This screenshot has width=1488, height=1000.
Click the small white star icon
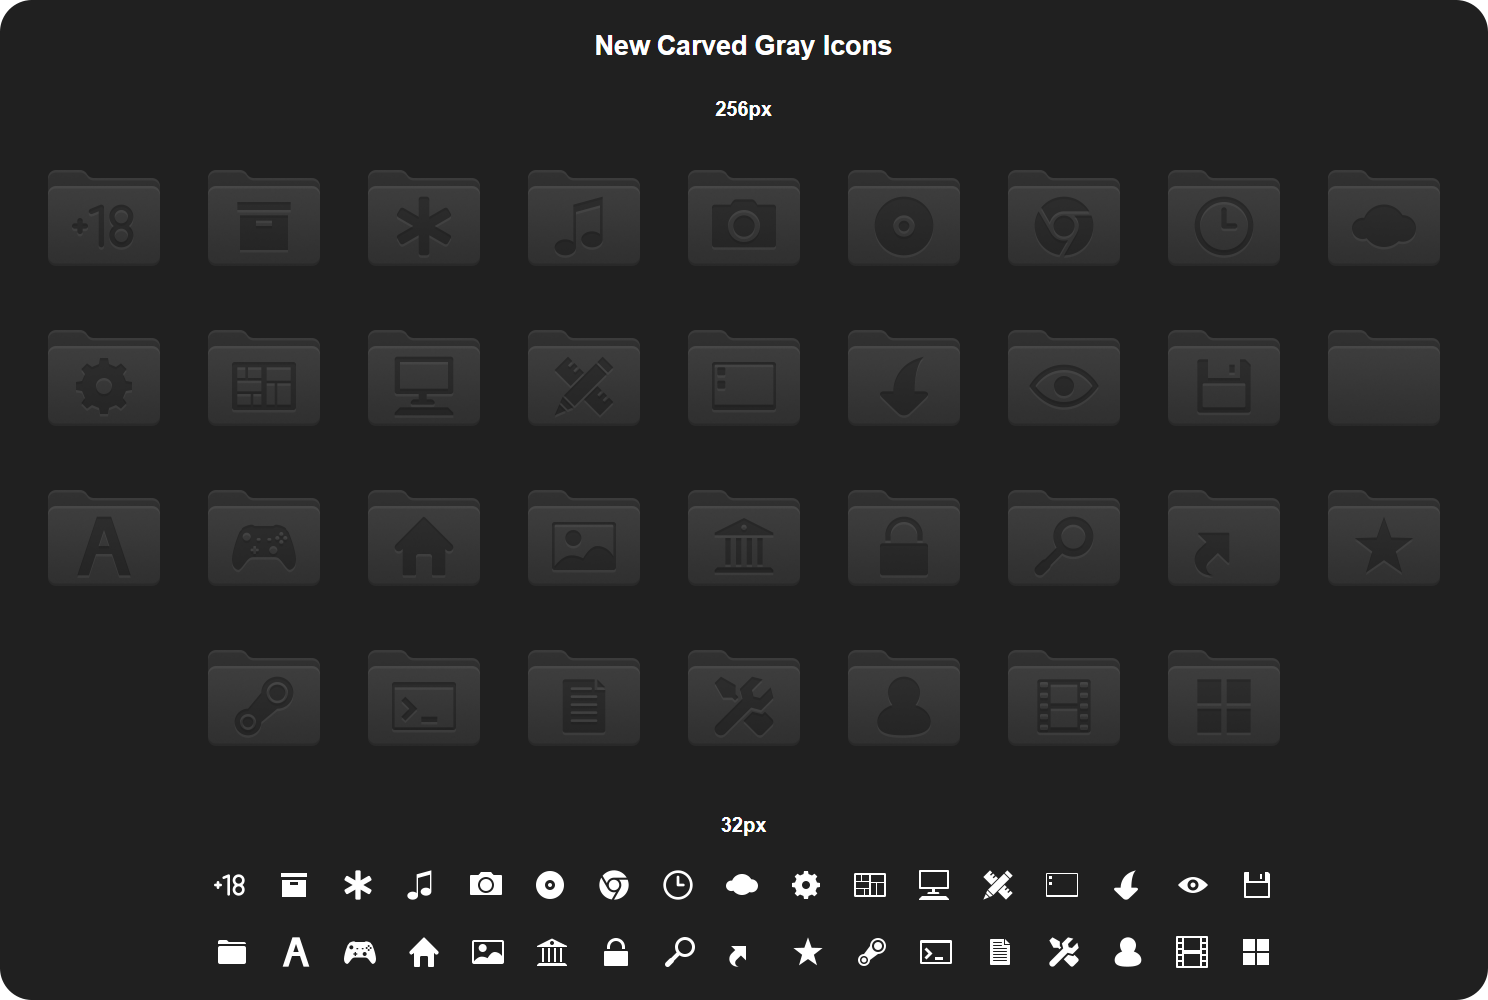pos(808,952)
